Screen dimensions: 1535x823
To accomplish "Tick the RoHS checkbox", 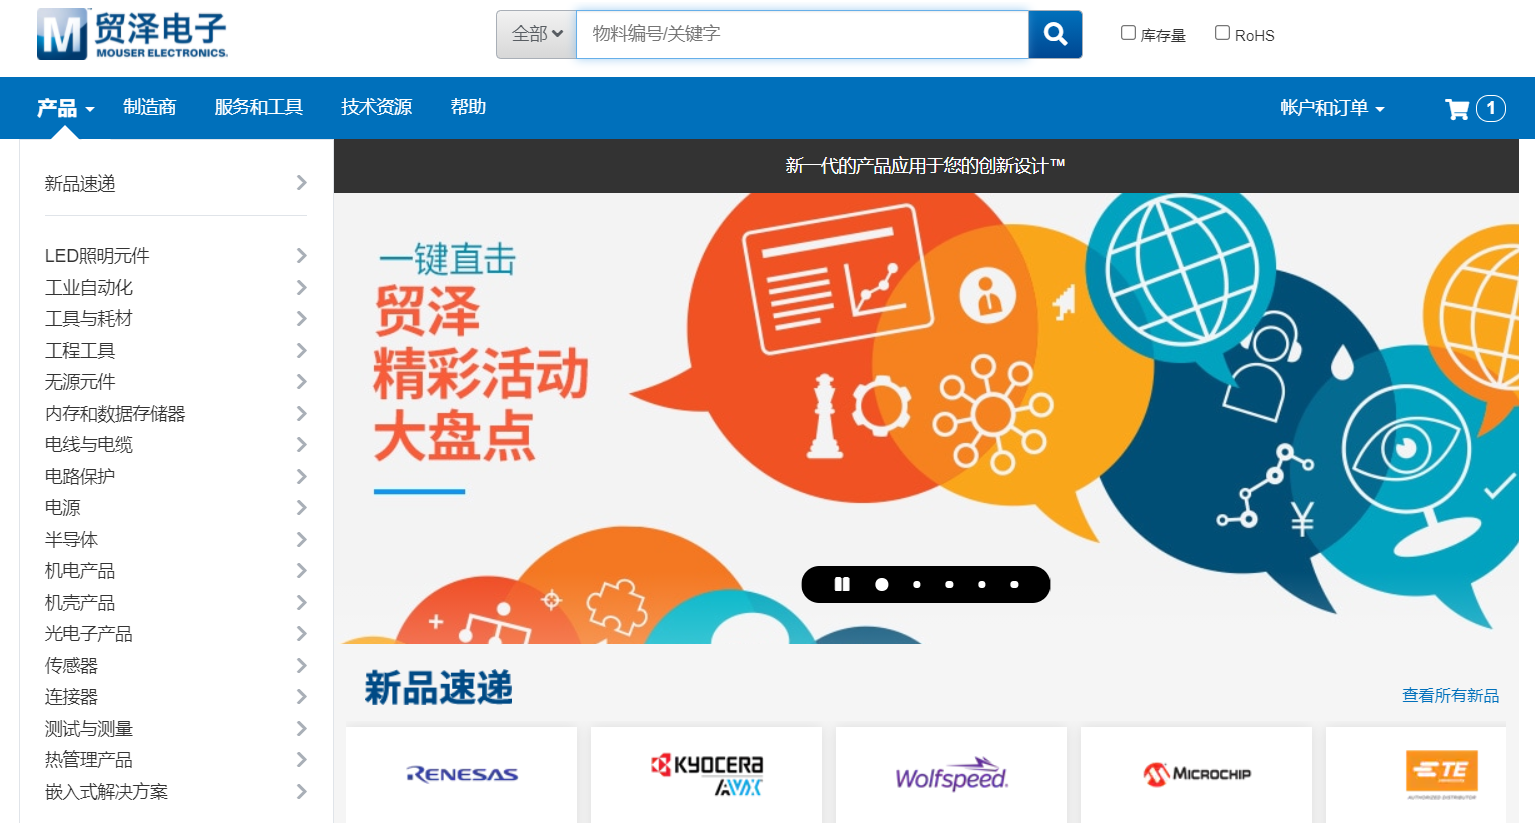I will point(1222,33).
